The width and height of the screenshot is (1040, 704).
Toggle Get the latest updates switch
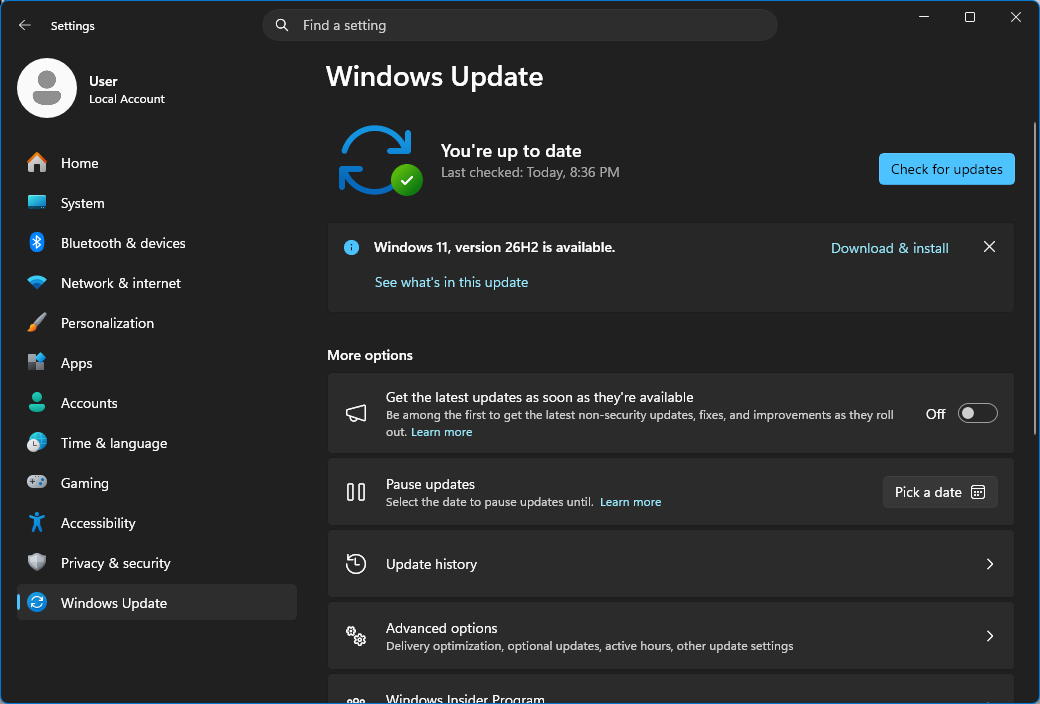pos(978,413)
